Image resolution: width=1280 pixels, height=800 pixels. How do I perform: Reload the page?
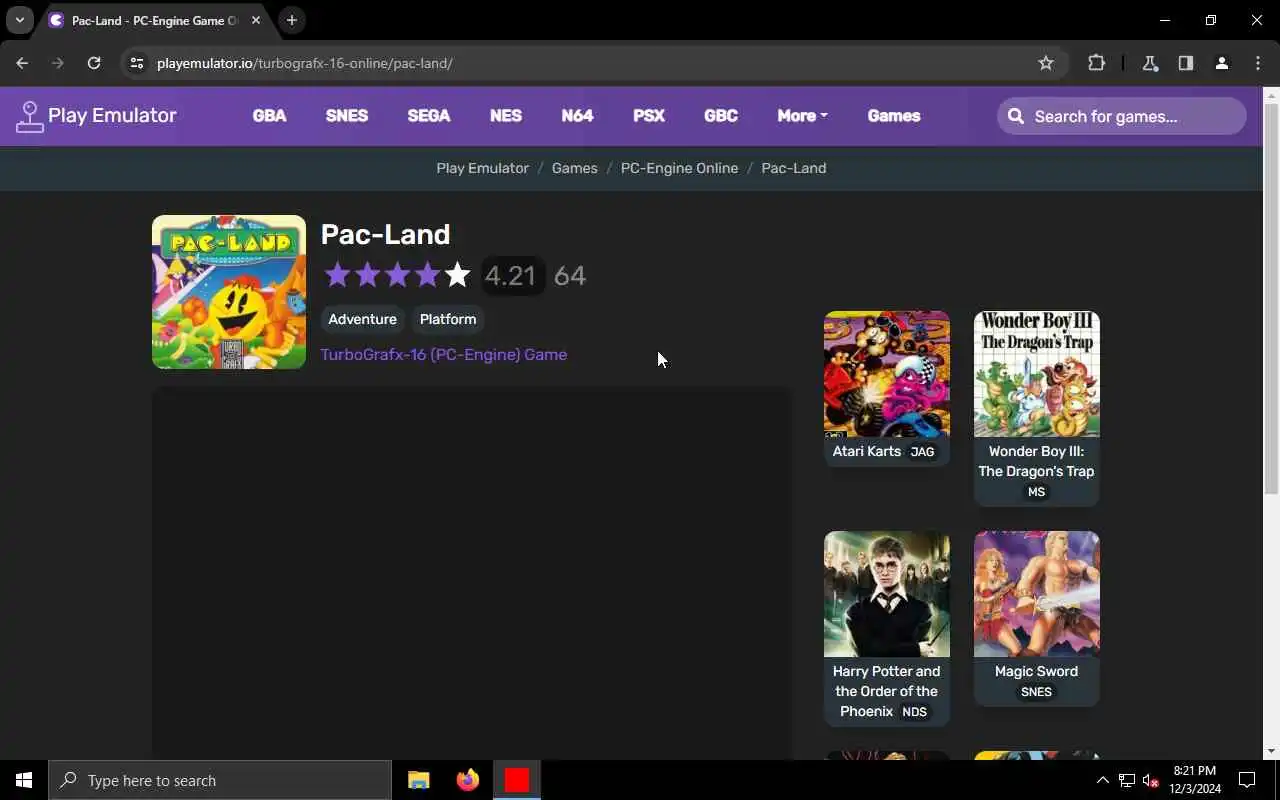point(94,63)
